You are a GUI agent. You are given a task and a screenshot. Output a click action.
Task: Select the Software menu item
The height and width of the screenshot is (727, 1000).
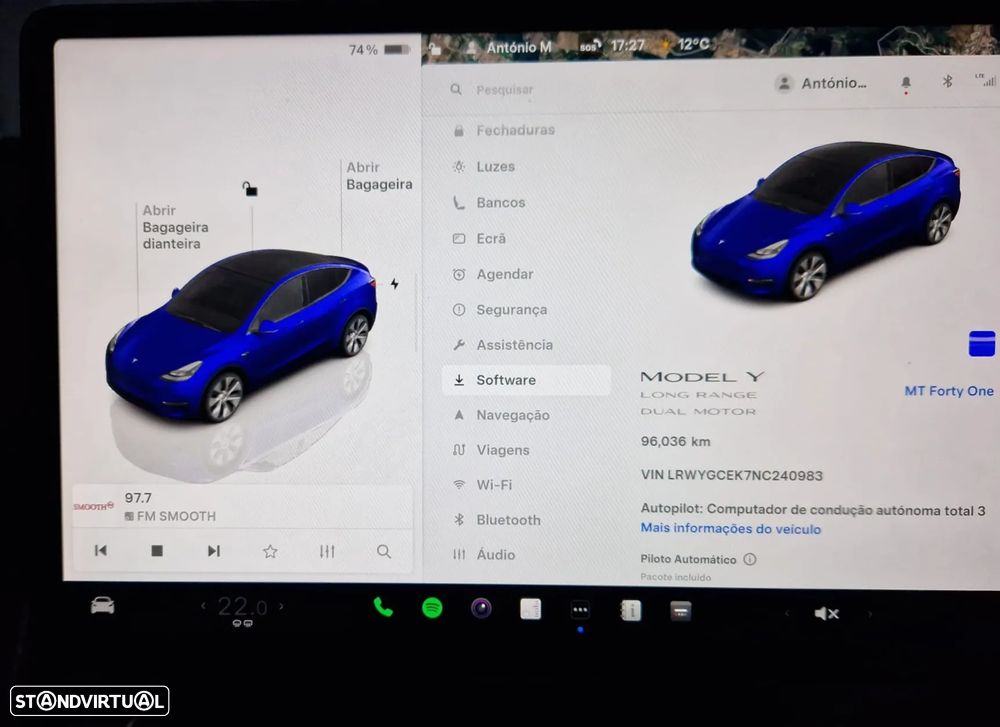click(x=526, y=380)
